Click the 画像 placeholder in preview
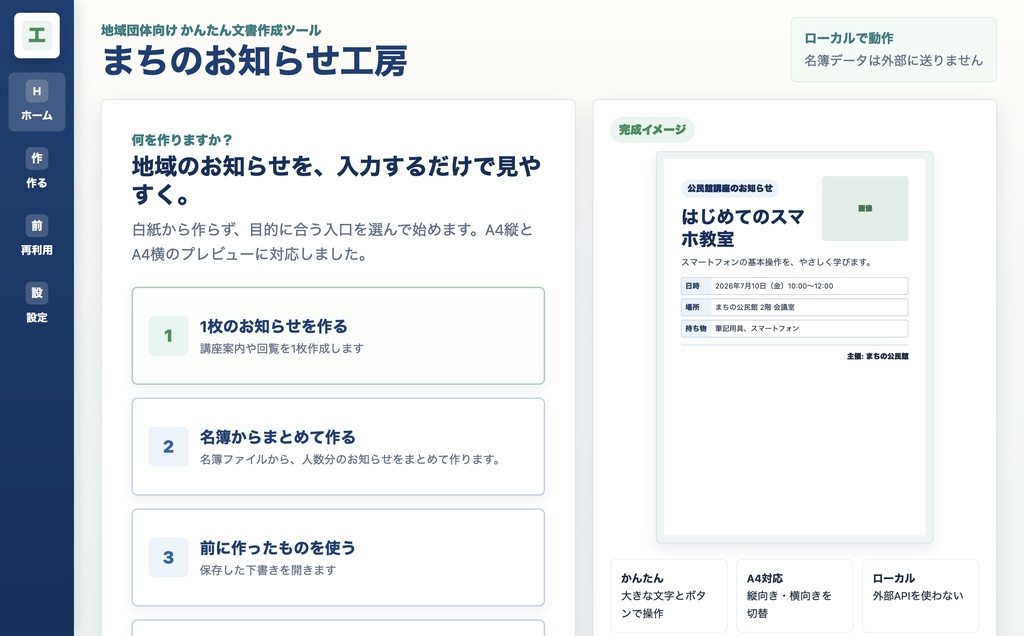The width and height of the screenshot is (1024, 636). pyautogui.click(x=865, y=208)
